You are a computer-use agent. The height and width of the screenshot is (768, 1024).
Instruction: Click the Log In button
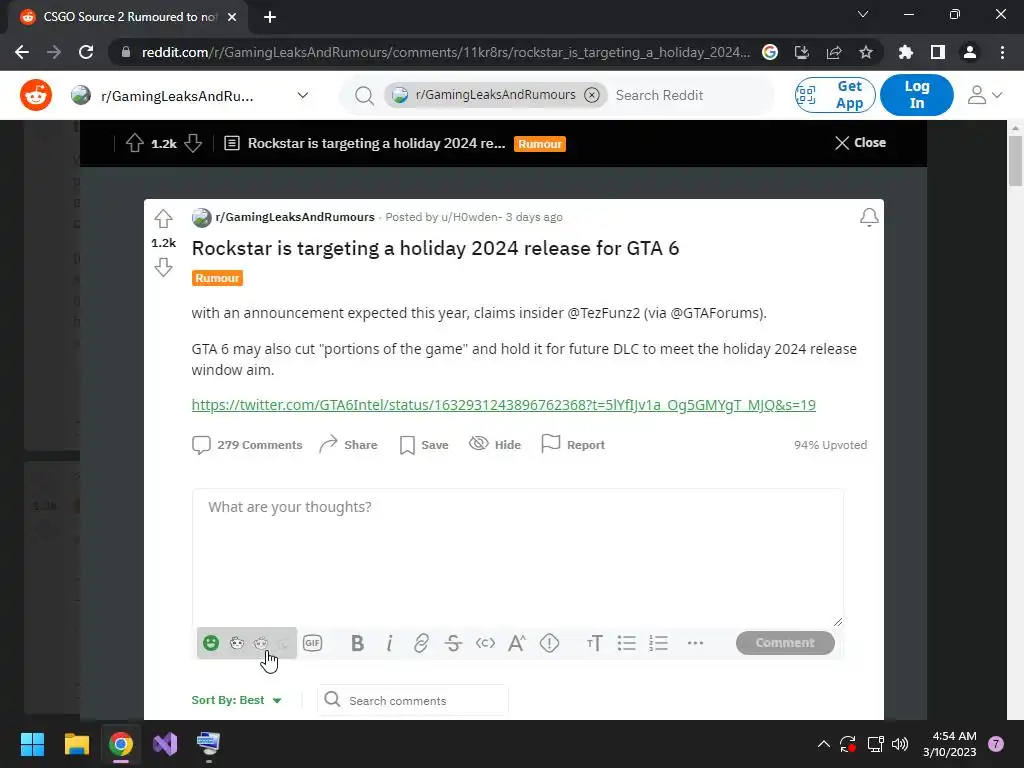click(x=917, y=95)
